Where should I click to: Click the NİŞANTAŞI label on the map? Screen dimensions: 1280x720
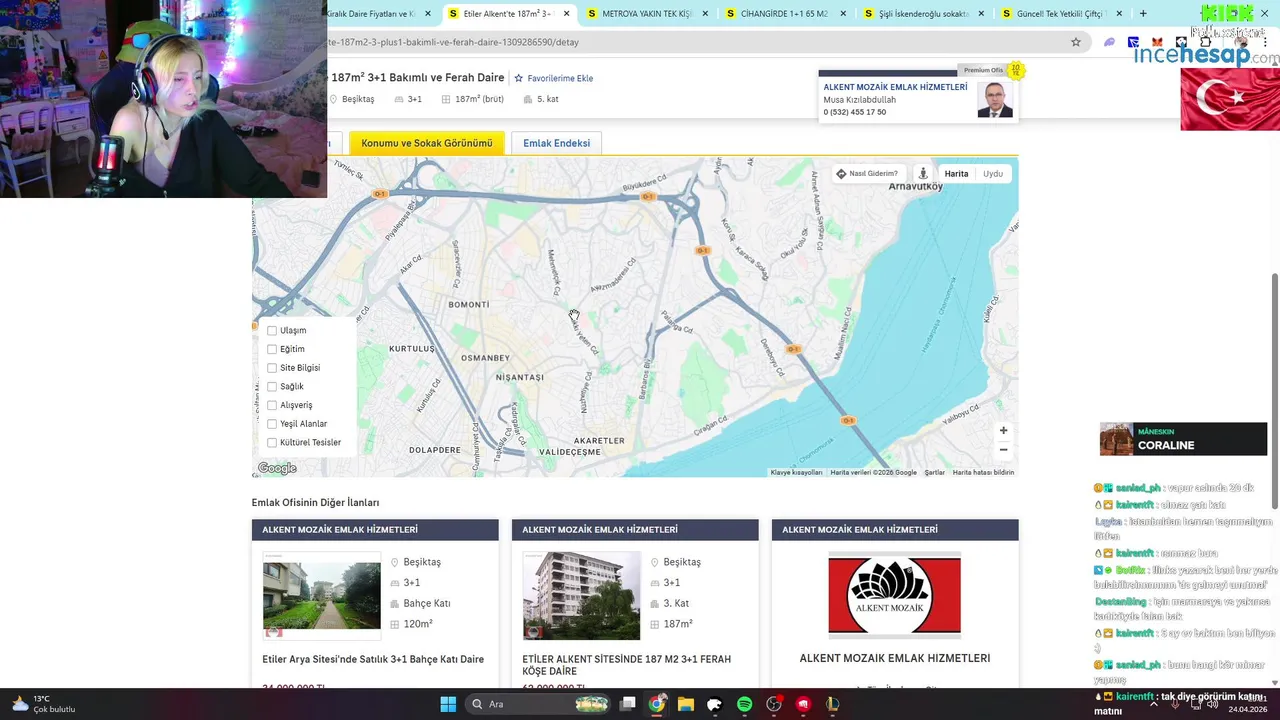pyautogui.click(x=520, y=377)
